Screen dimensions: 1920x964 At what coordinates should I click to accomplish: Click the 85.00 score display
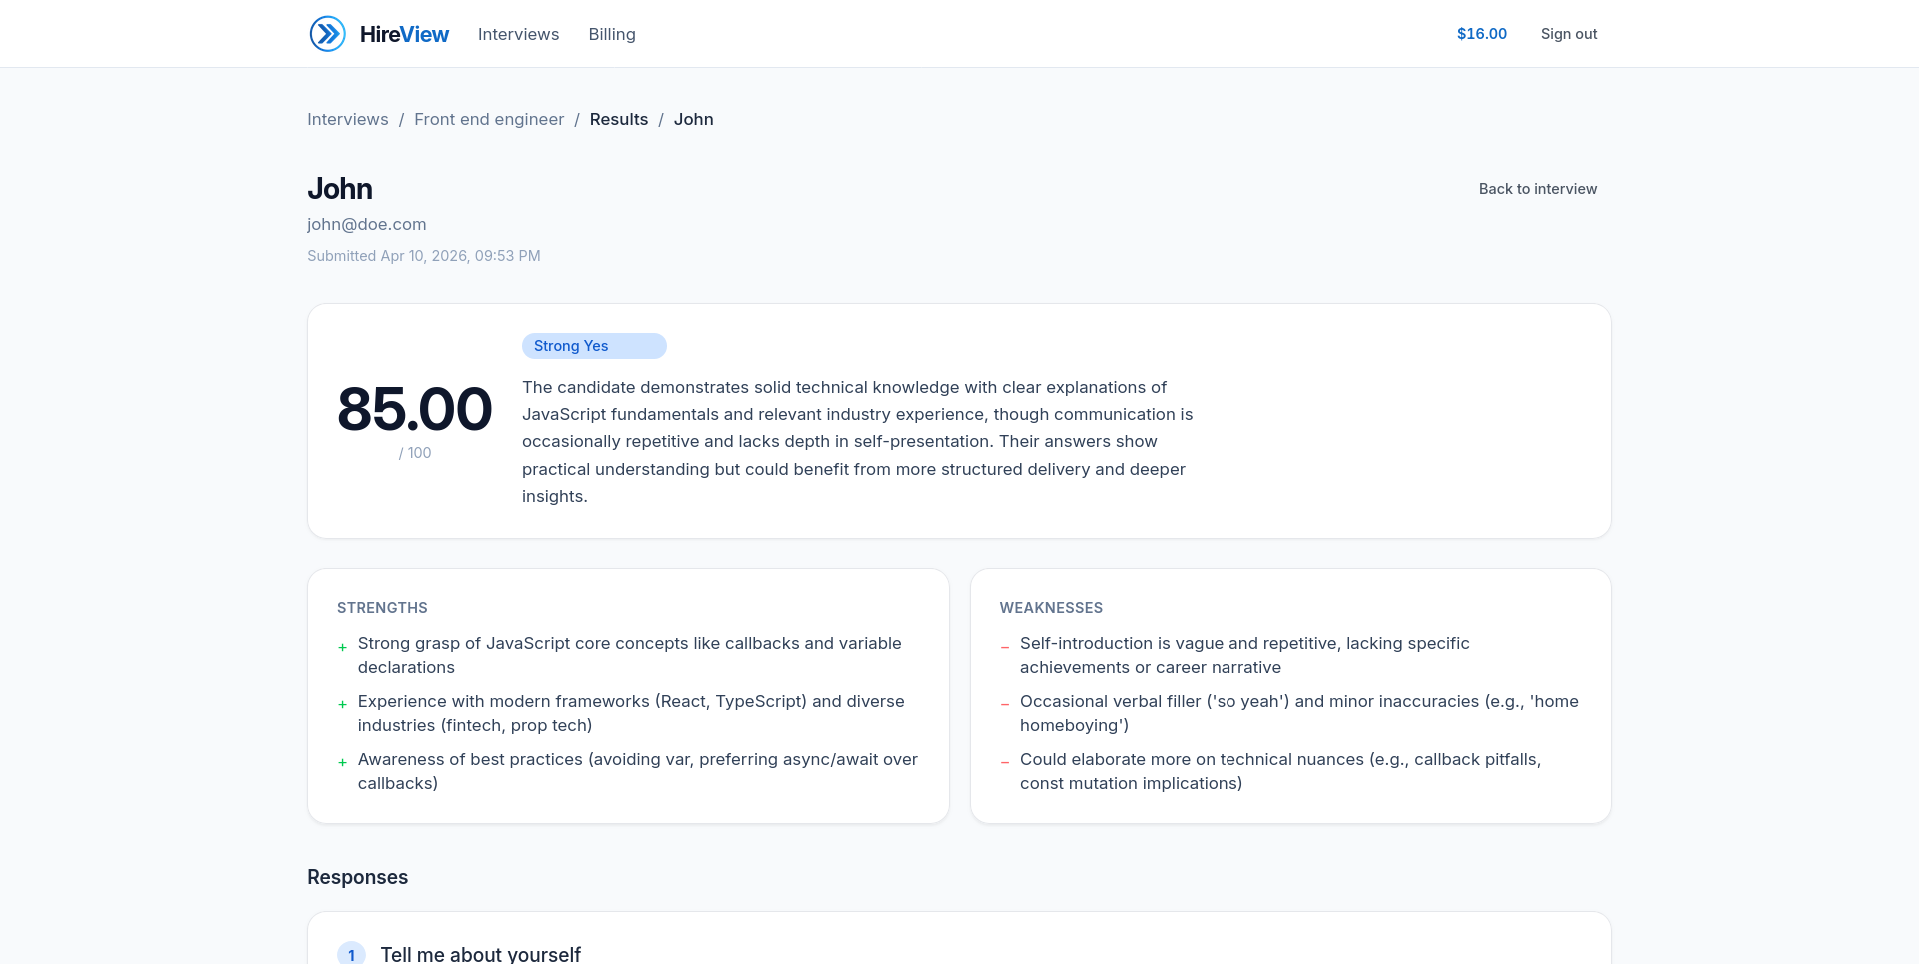click(414, 407)
